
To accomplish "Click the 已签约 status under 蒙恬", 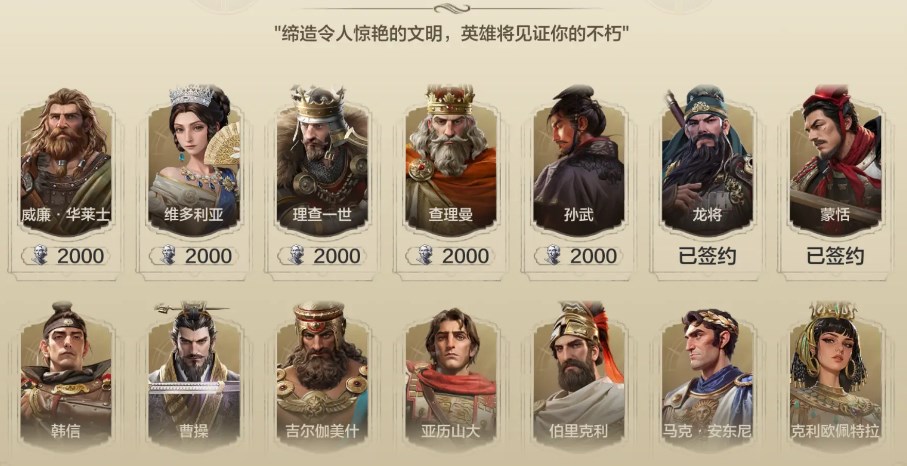I will click(835, 256).
